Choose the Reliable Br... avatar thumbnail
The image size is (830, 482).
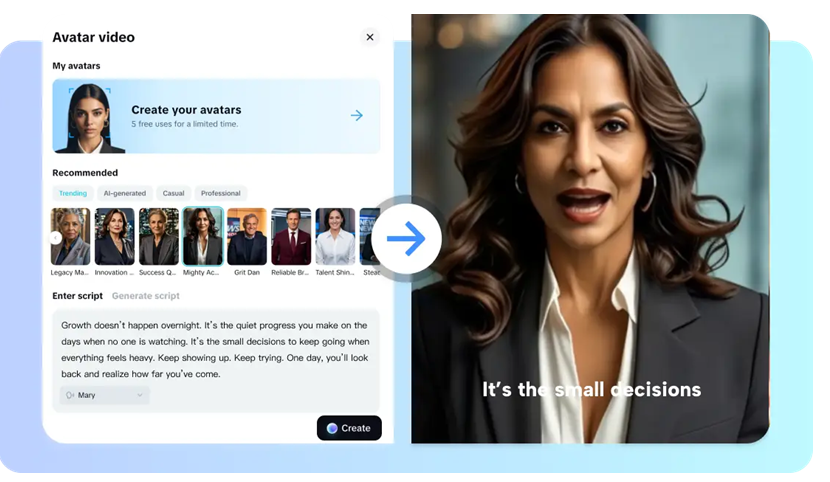(x=291, y=237)
